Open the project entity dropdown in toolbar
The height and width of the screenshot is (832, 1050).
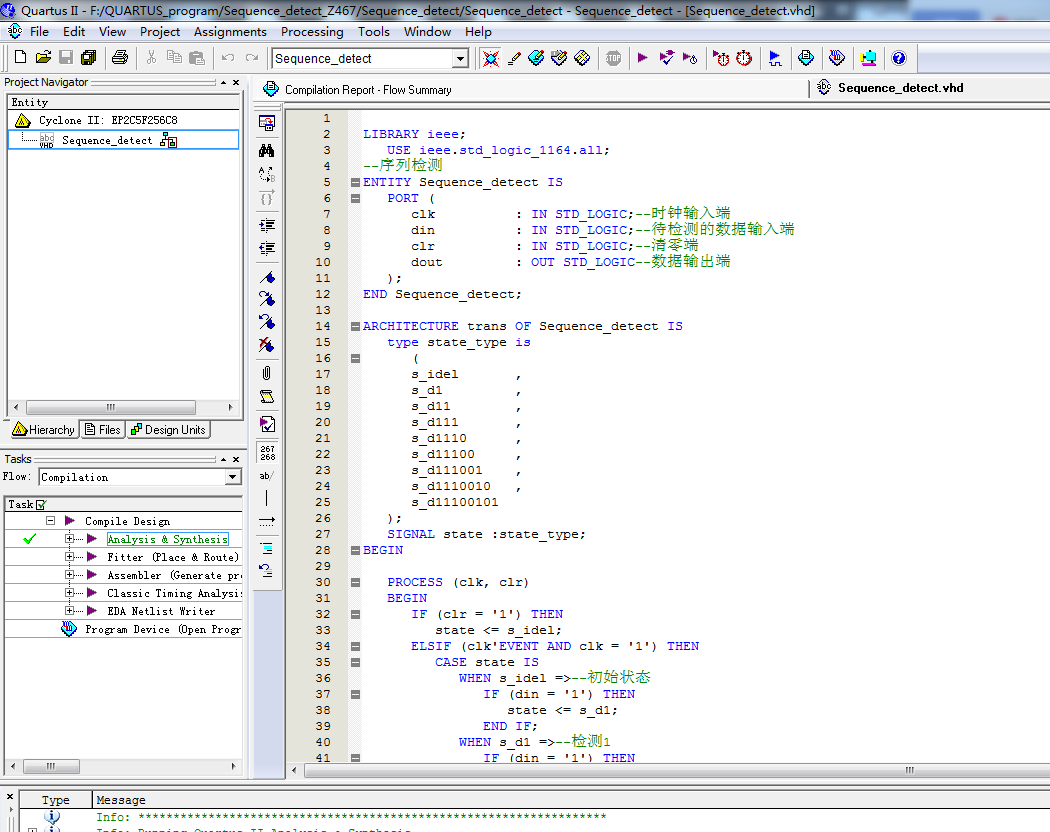460,59
